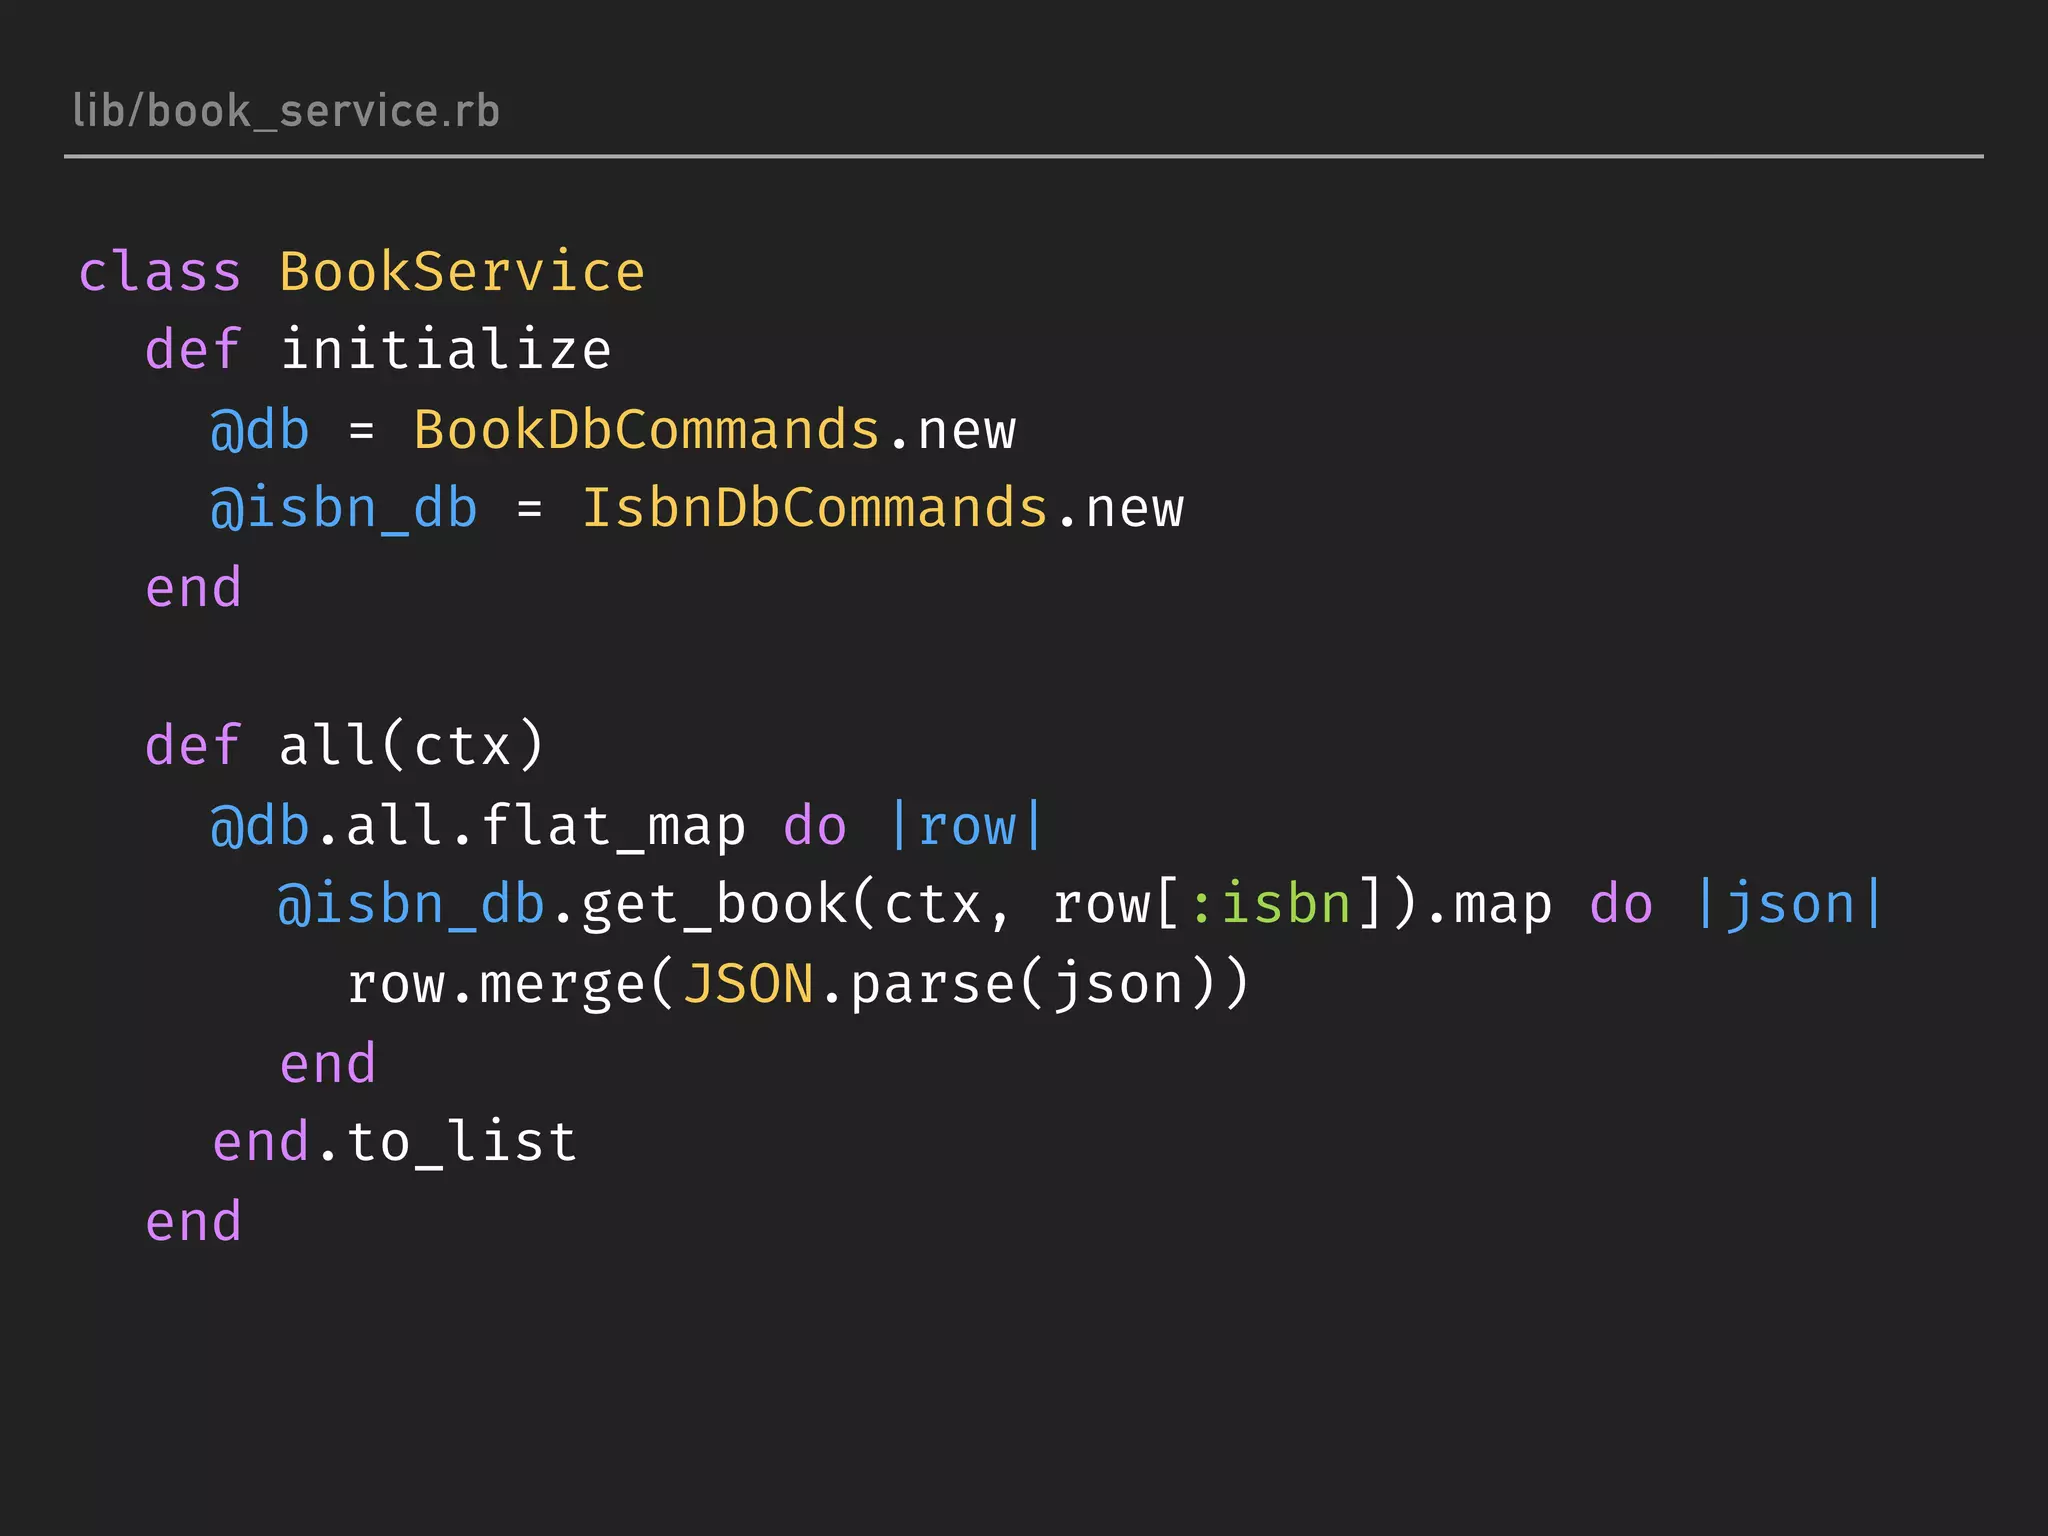Click 'parse(json)' in the merge line
This screenshot has height=1536, width=2048.
pyautogui.click(x=1034, y=986)
